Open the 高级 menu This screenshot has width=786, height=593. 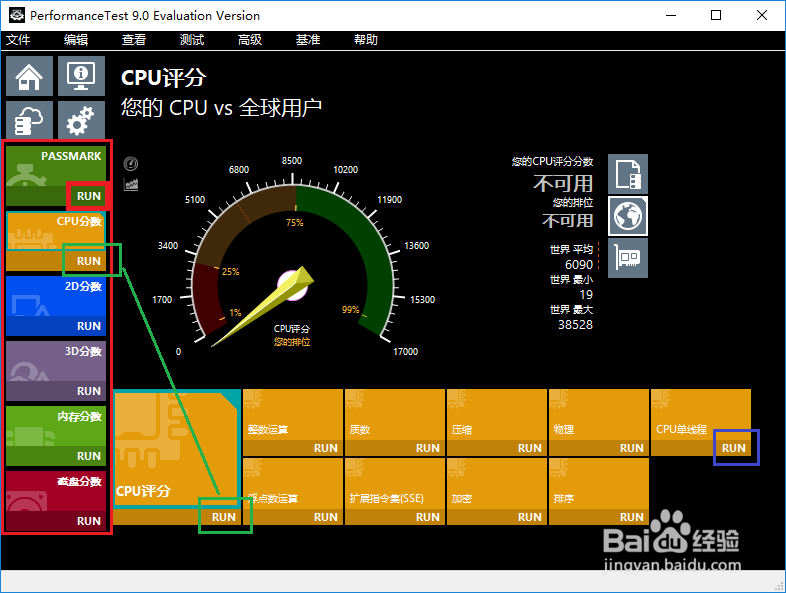[250, 40]
